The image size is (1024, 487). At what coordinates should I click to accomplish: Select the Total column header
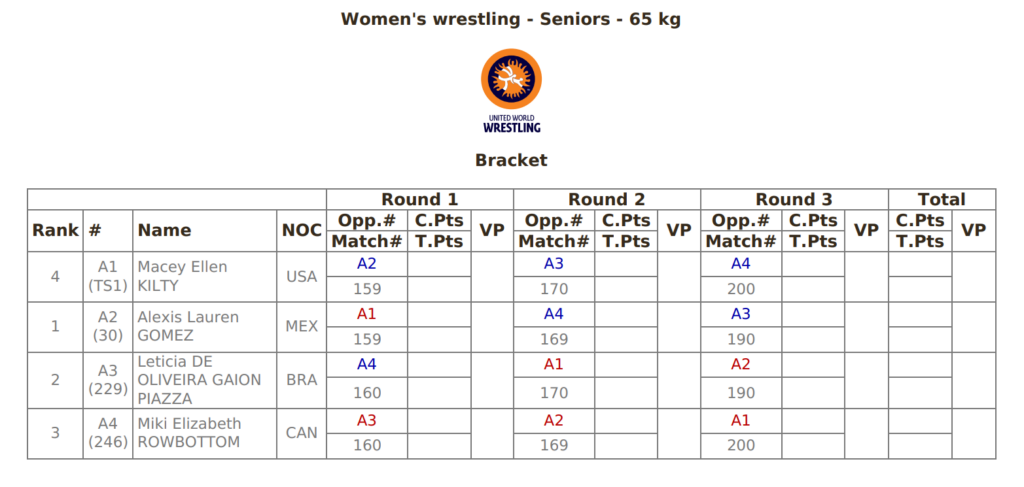(x=941, y=199)
